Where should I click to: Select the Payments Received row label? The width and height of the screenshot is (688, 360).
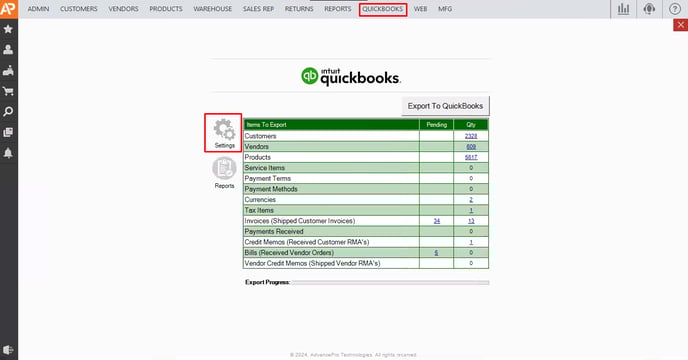(274, 231)
